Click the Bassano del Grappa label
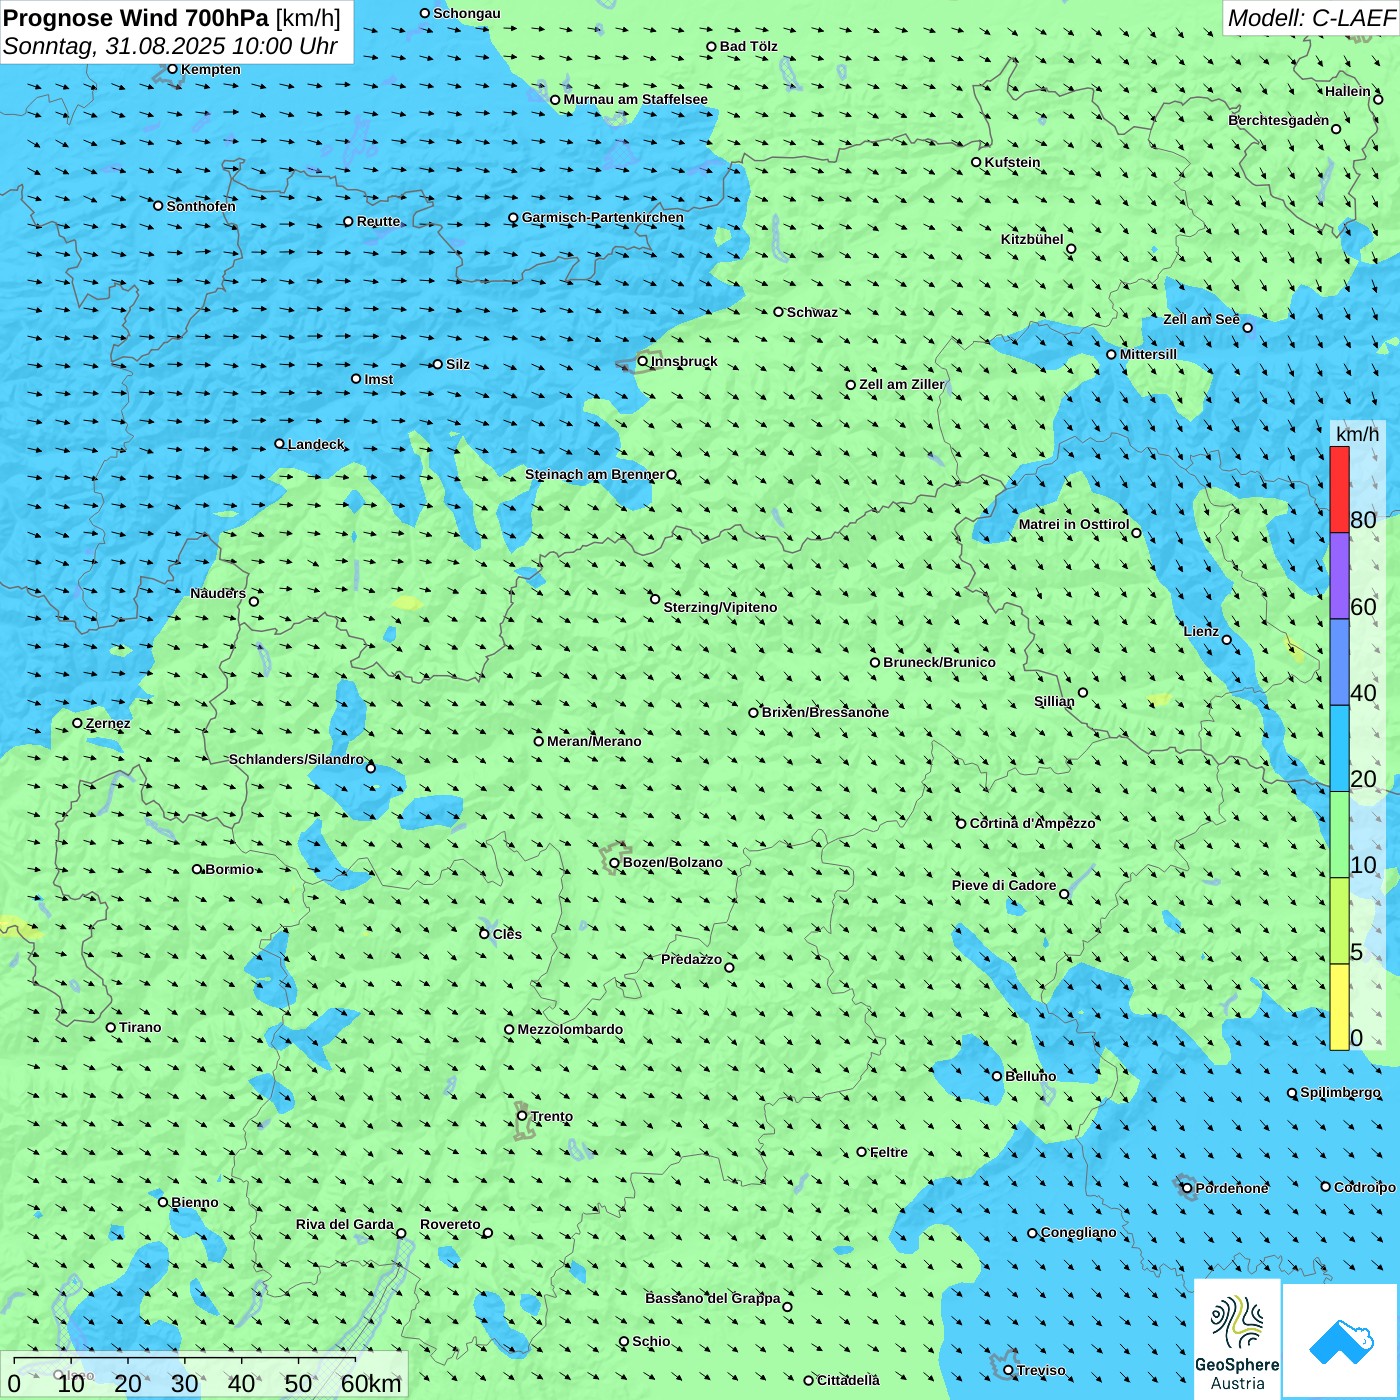 (713, 1298)
